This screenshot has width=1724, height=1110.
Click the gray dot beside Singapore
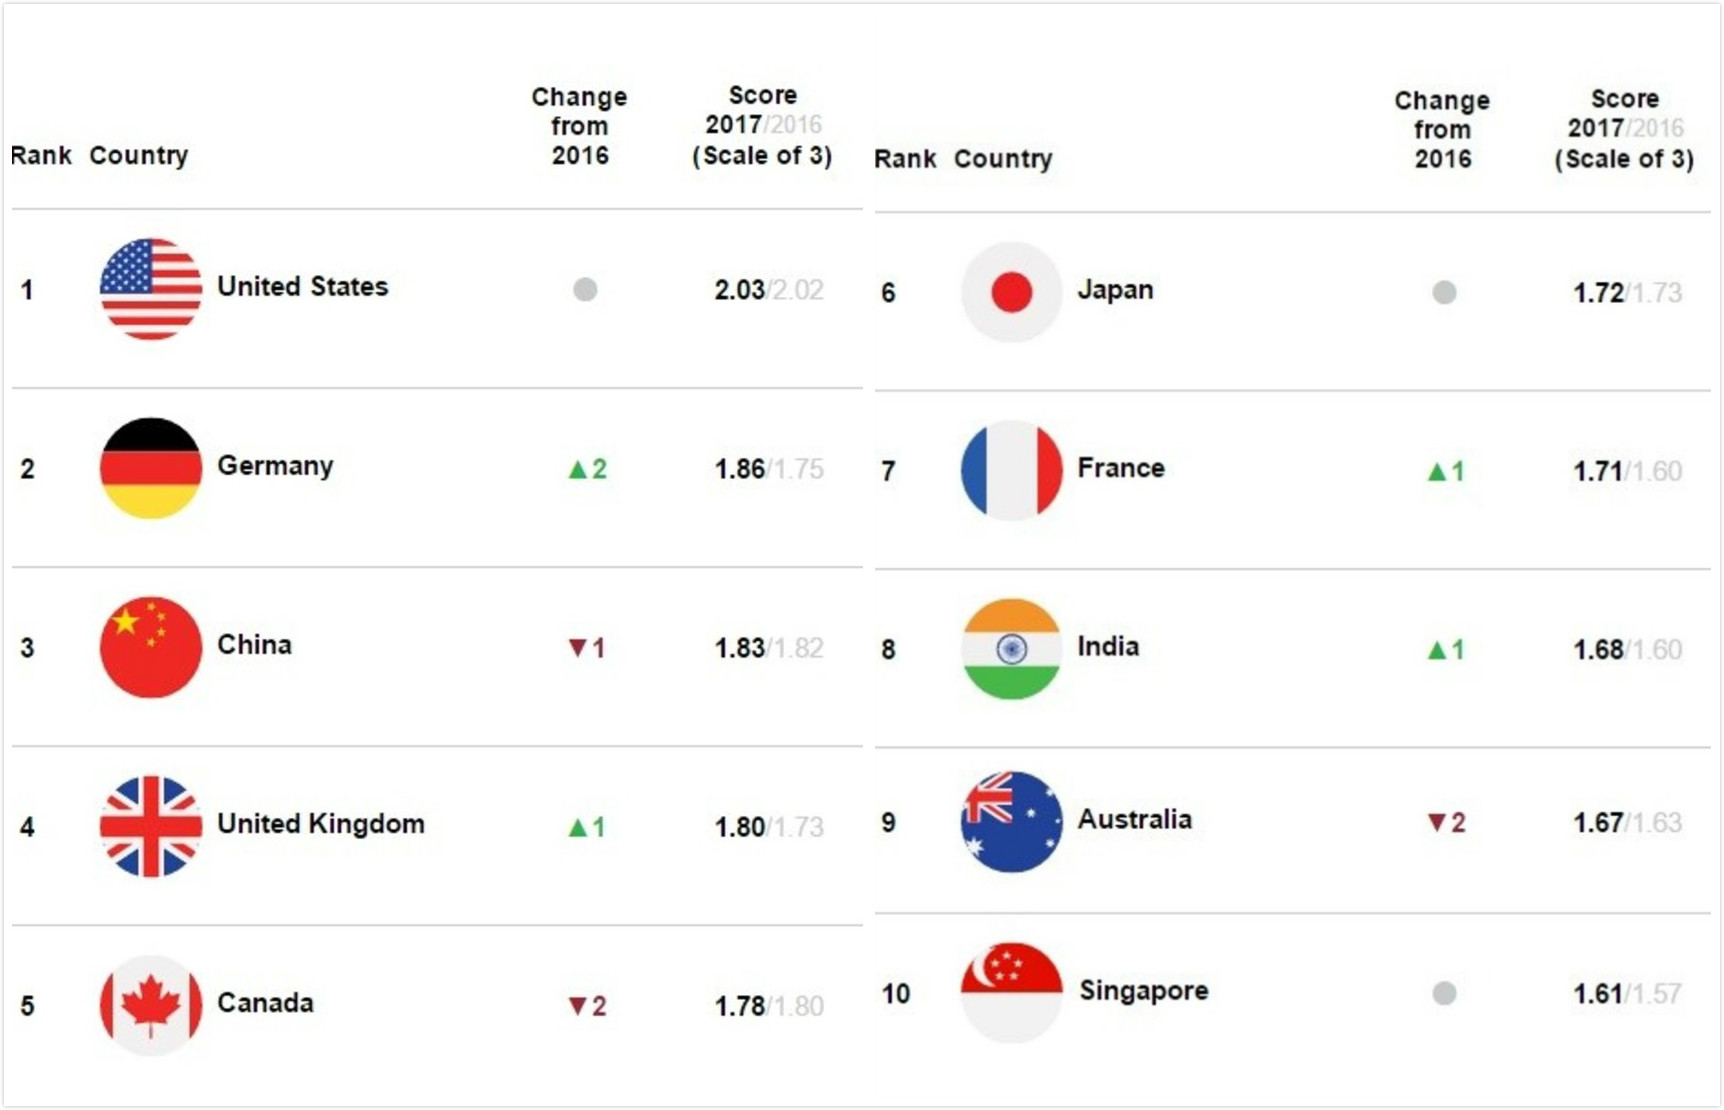tap(1444, 993)
